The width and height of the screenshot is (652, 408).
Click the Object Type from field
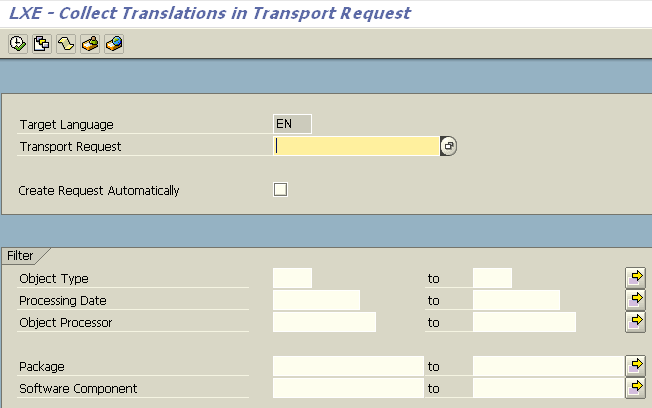pyautogui.click(x=292, y=278)
